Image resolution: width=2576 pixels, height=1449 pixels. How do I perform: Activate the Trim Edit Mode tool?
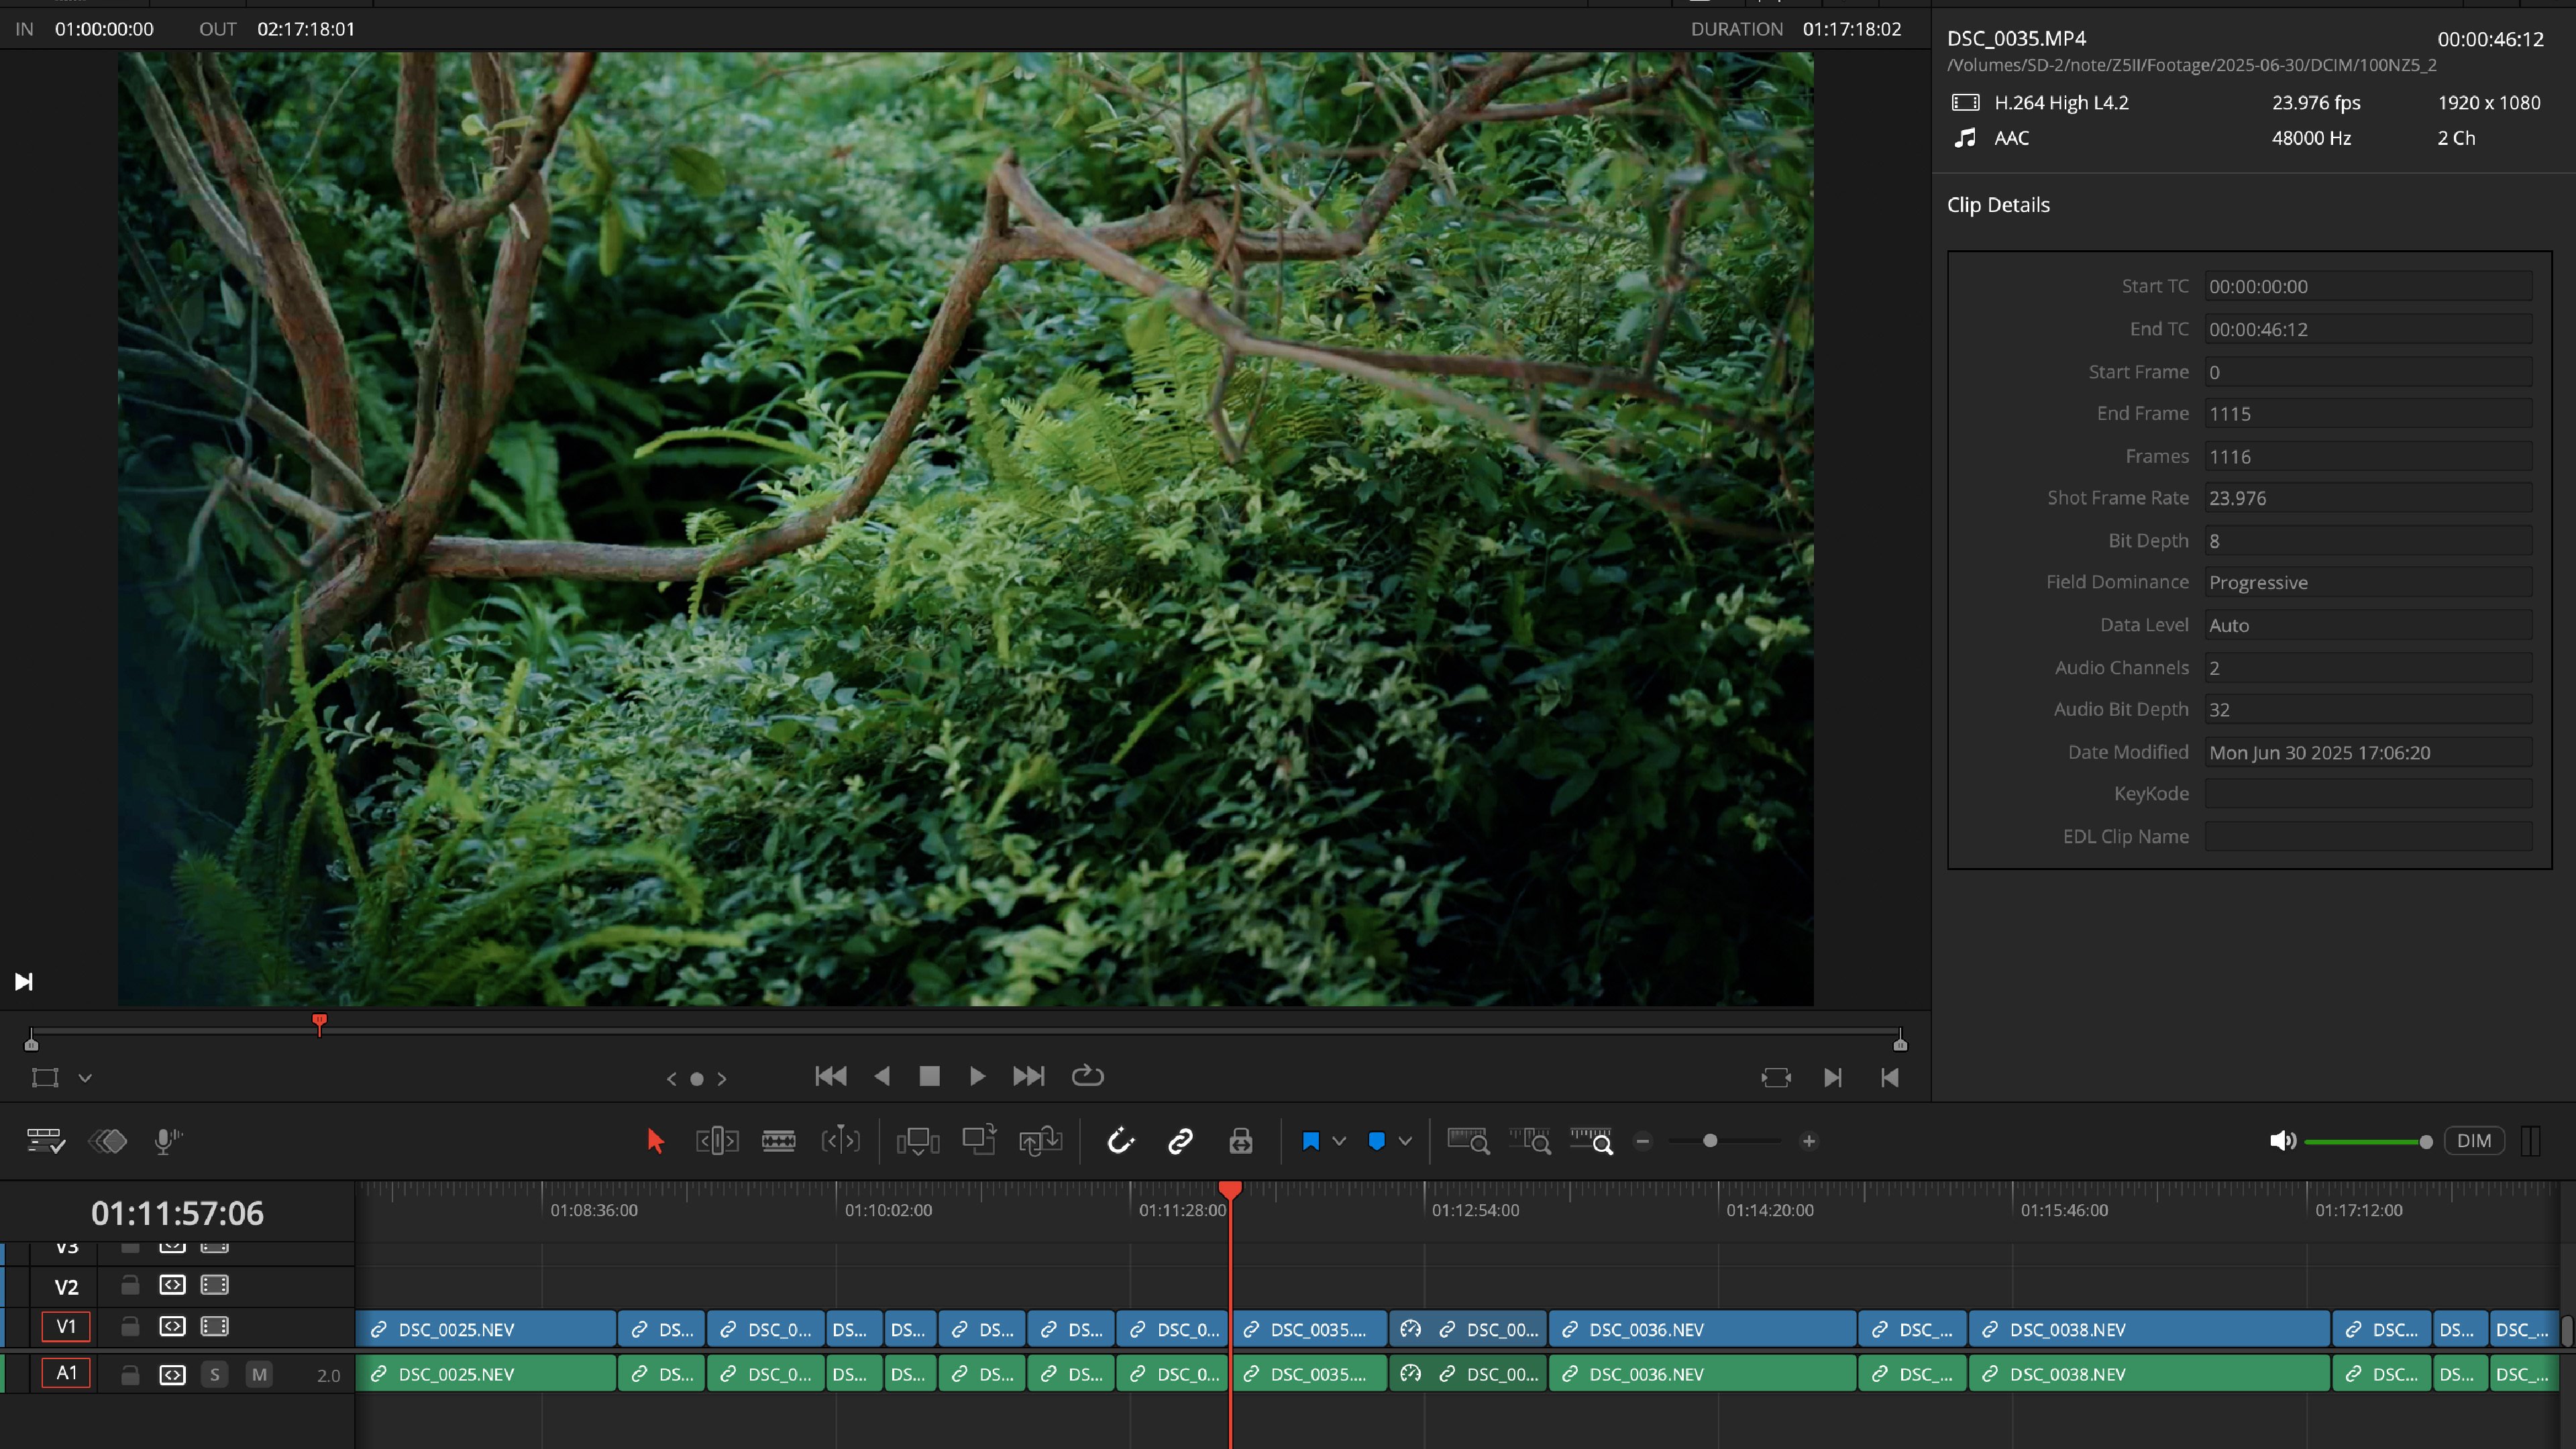[x=717, y=1141]
